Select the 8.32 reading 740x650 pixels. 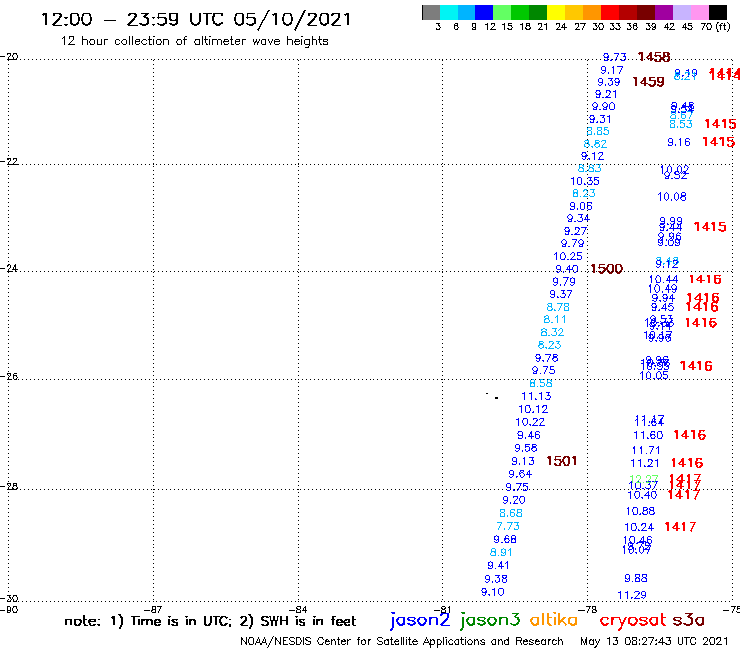(552, 332)
